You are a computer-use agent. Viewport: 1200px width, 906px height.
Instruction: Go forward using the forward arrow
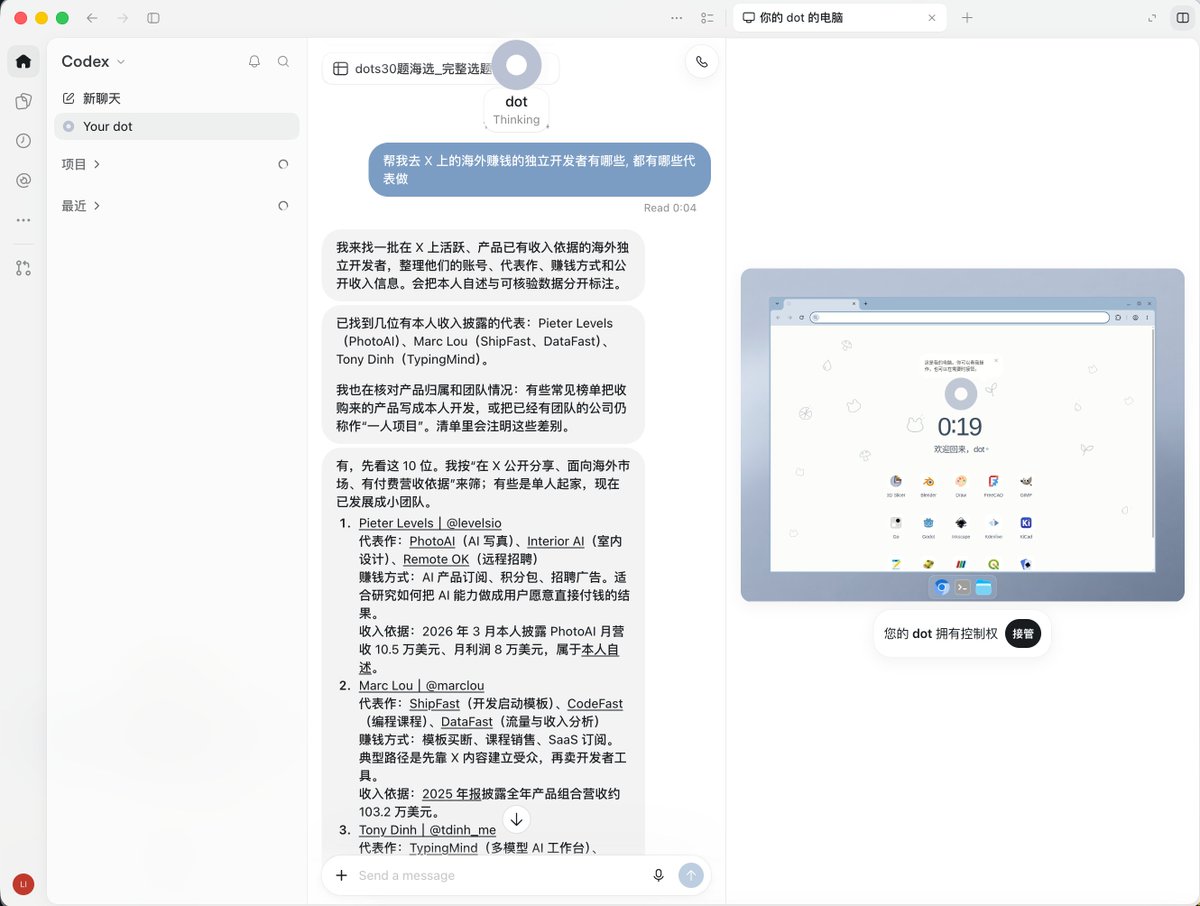(122, 18)
